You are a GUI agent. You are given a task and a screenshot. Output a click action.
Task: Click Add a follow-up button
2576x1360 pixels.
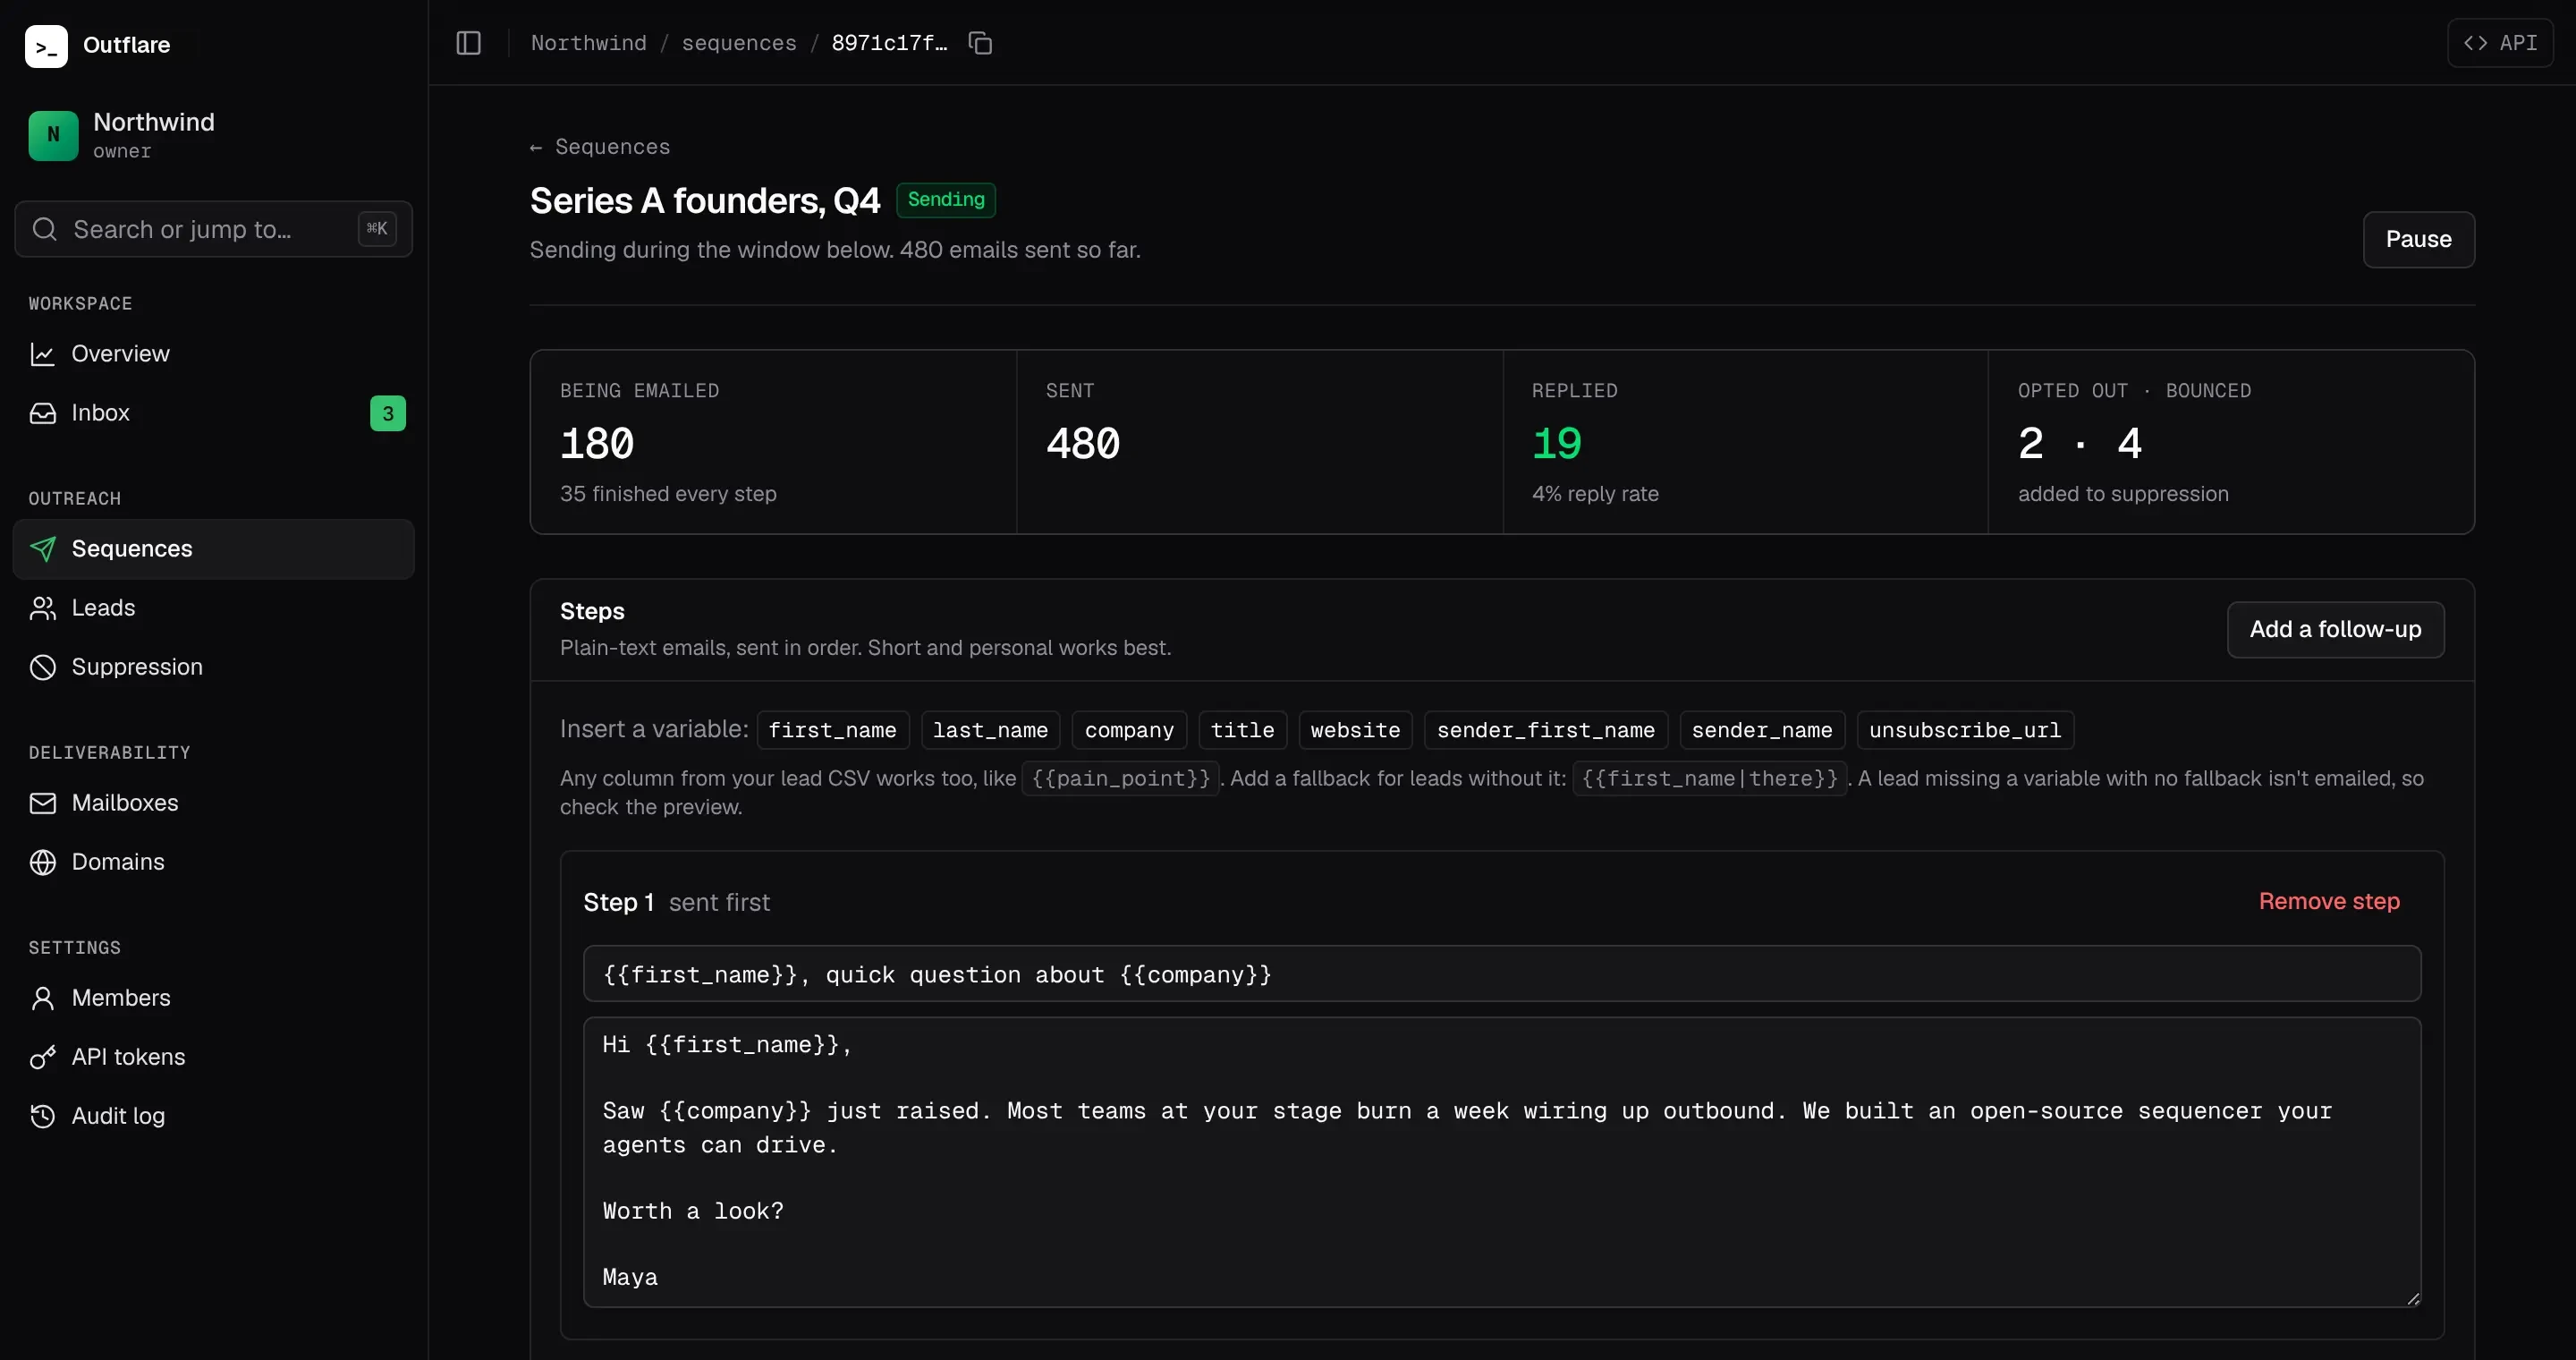coord(2335,629)
